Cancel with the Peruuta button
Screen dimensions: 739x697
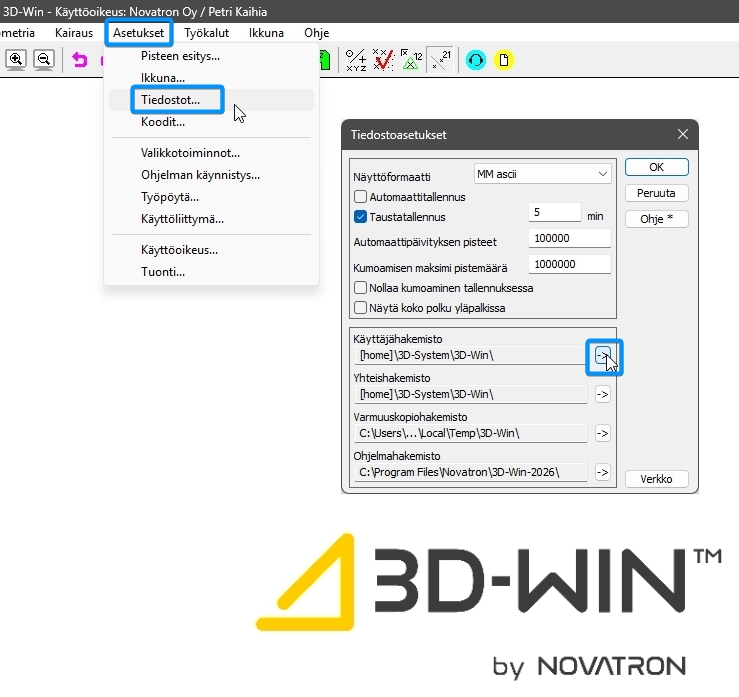tap(657, 193)
